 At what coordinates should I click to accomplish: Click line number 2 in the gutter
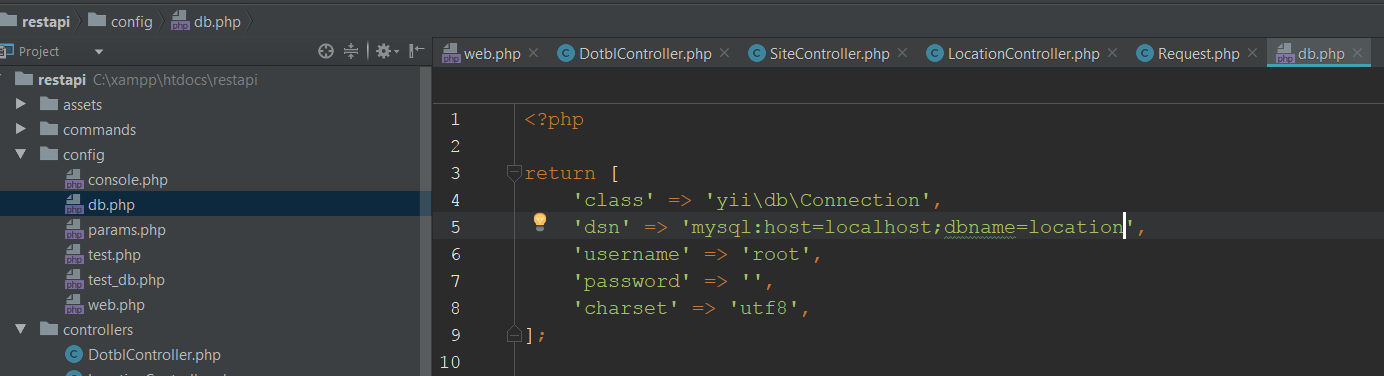(455, 146)
